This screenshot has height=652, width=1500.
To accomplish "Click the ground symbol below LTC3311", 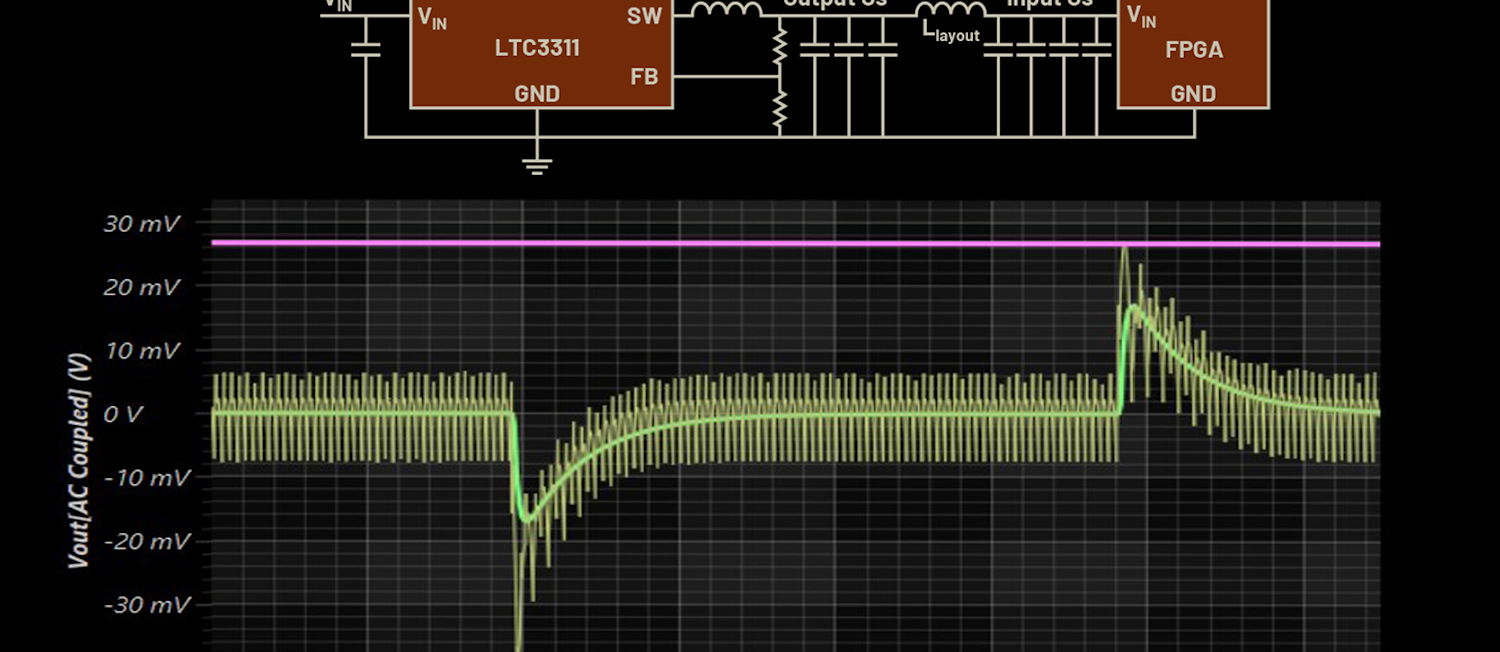I will [537, 165].
